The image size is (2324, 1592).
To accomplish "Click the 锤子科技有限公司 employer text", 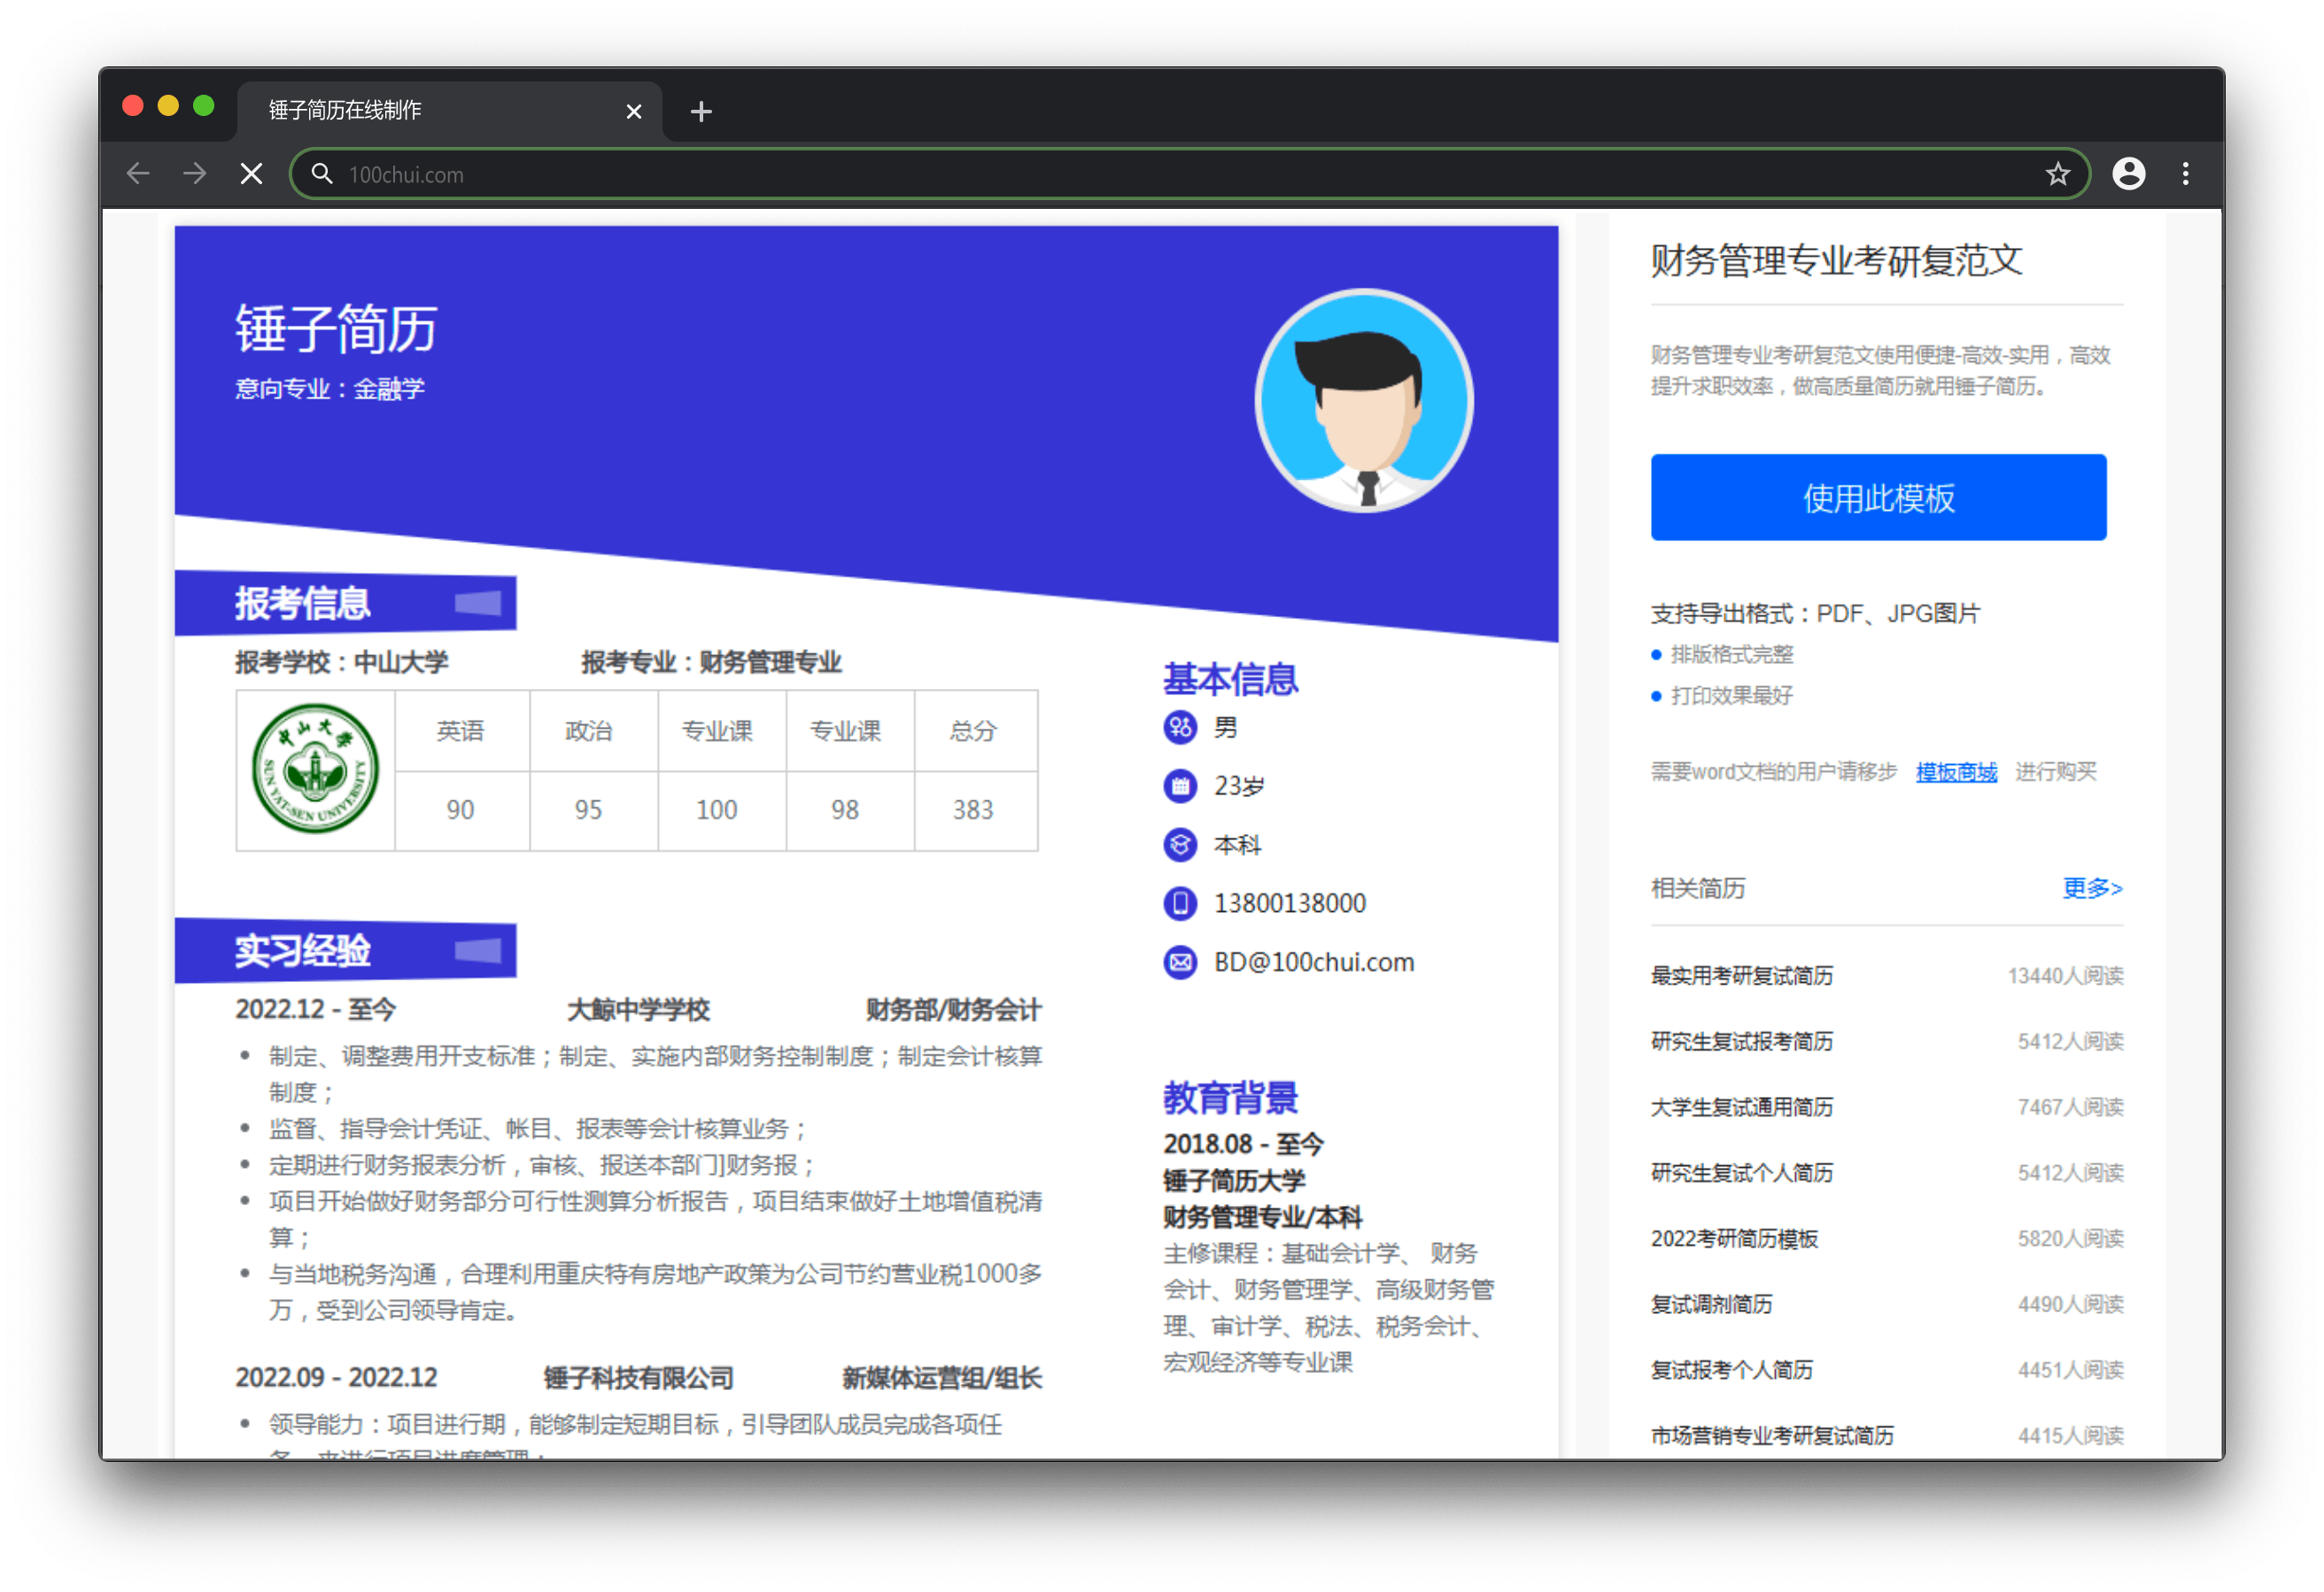I will pyautogui.click(x=638, y=1378).
